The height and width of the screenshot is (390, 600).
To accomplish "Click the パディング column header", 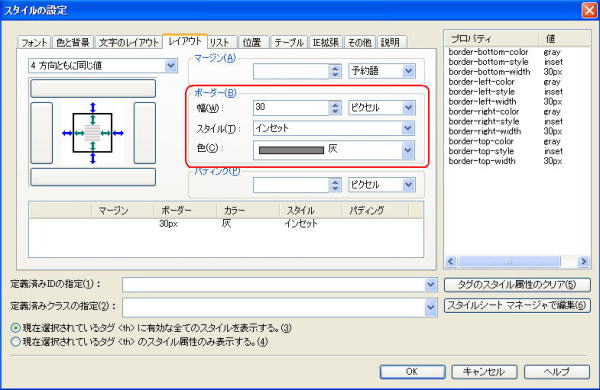I will [375, 210].
